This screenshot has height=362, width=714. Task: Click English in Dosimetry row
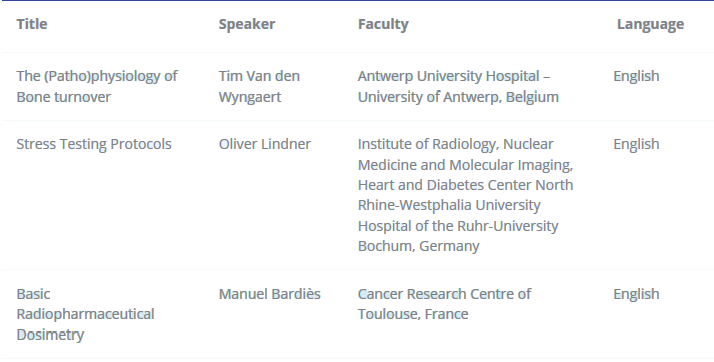(x=636, y=294)
